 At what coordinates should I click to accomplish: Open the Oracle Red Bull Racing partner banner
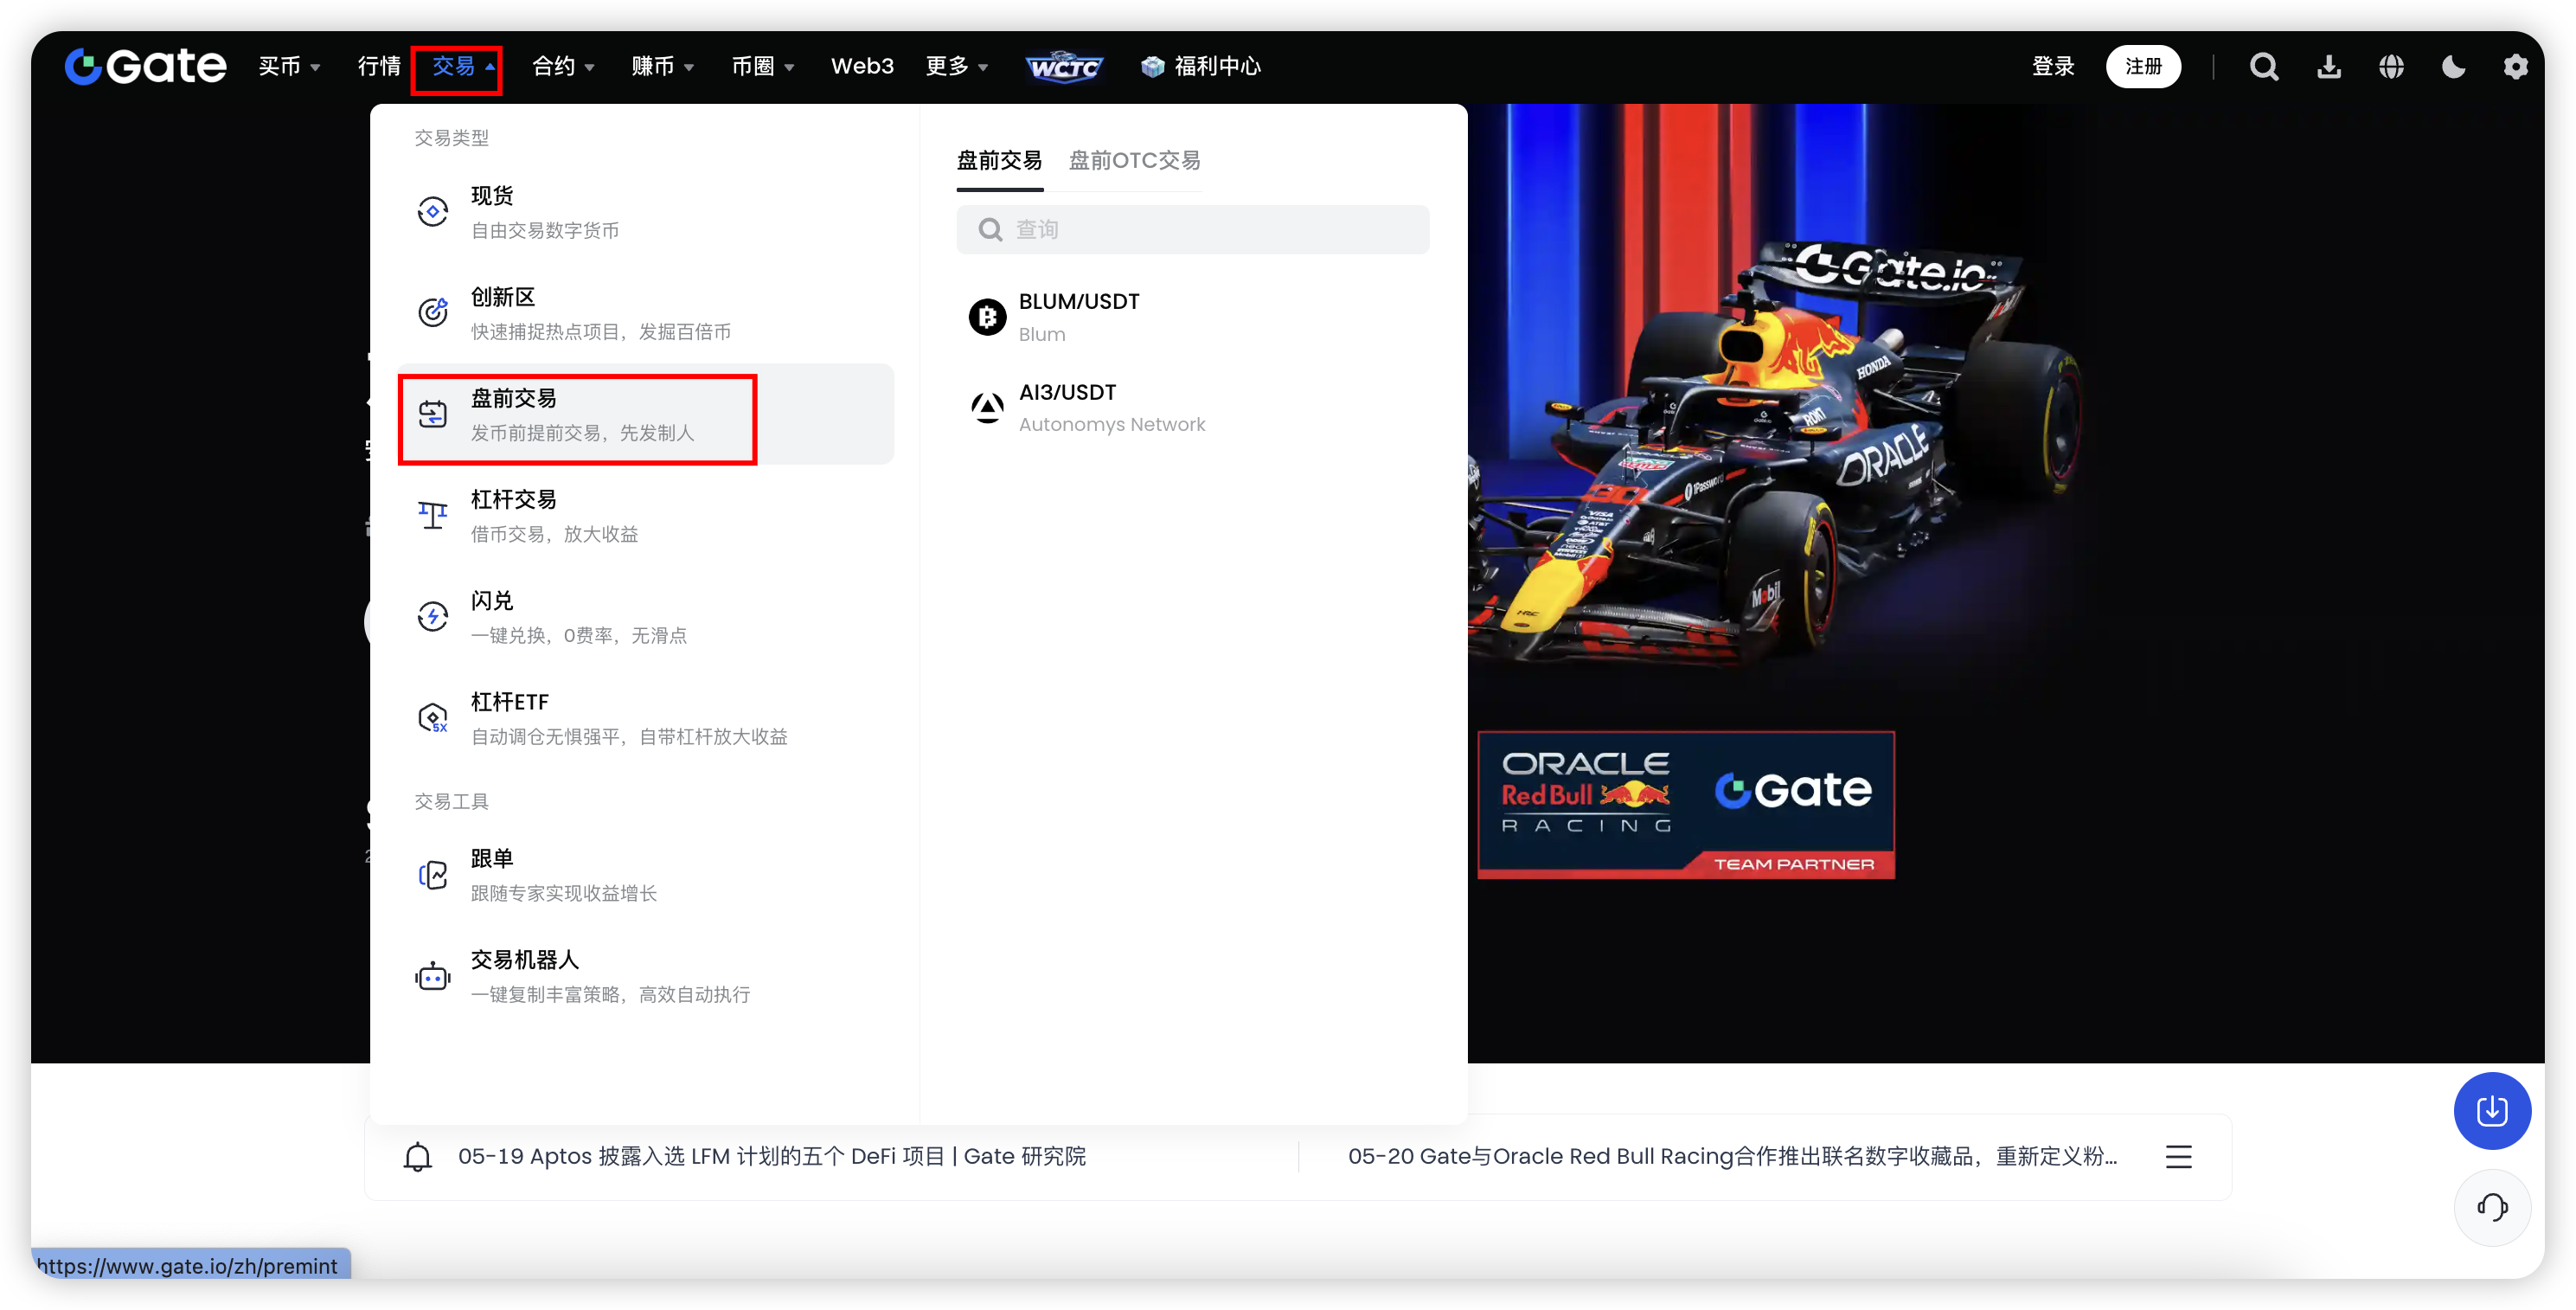click(1685, 805)
